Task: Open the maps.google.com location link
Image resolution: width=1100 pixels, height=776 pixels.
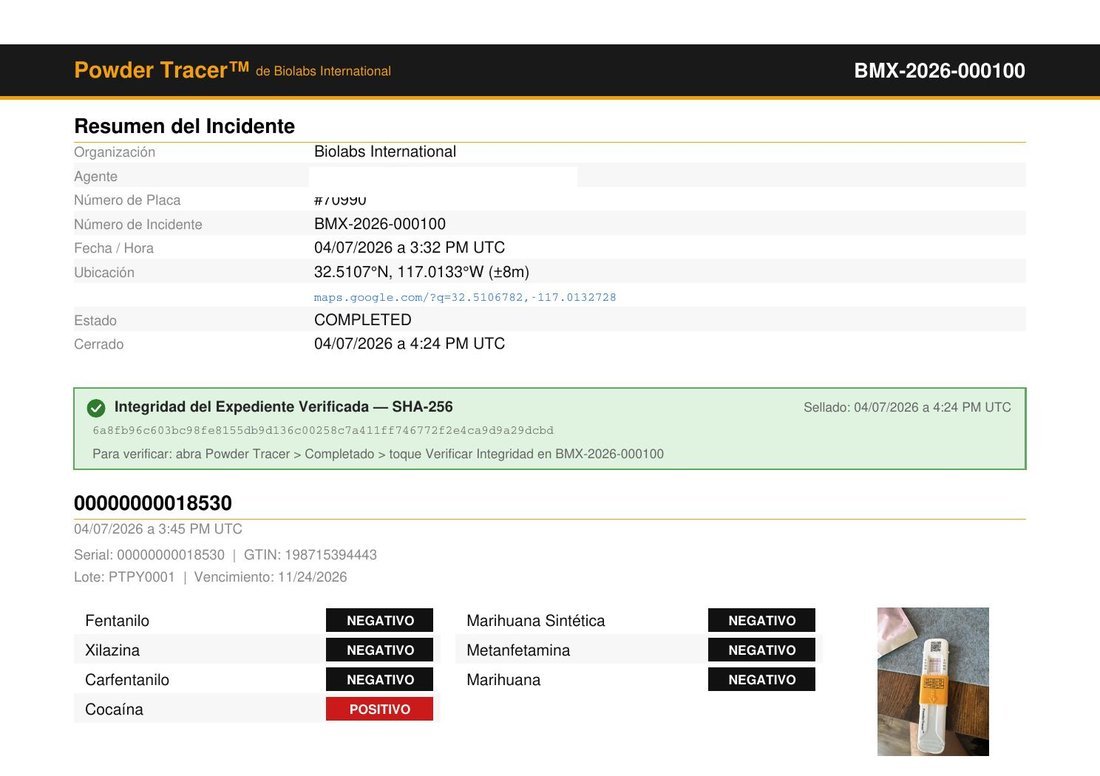Action: point(464,297)
